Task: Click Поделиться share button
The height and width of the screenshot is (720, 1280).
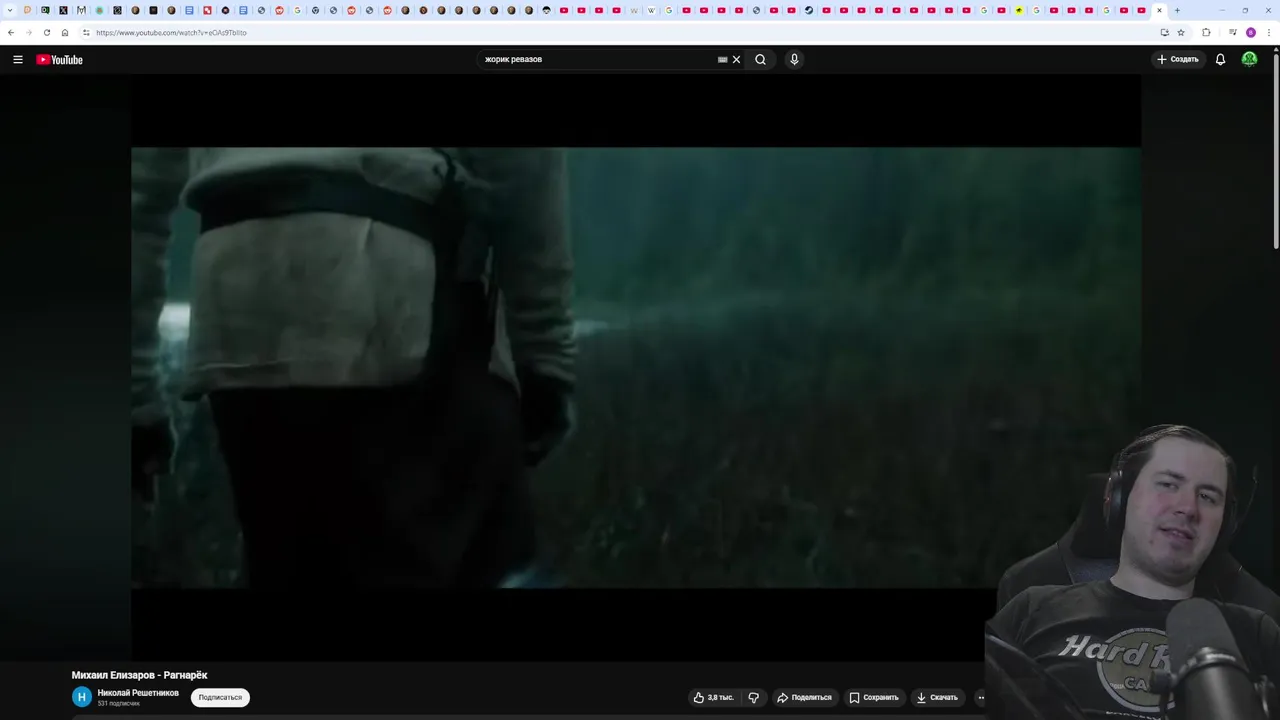Action: pyautogui.click(x=804, y=697)
